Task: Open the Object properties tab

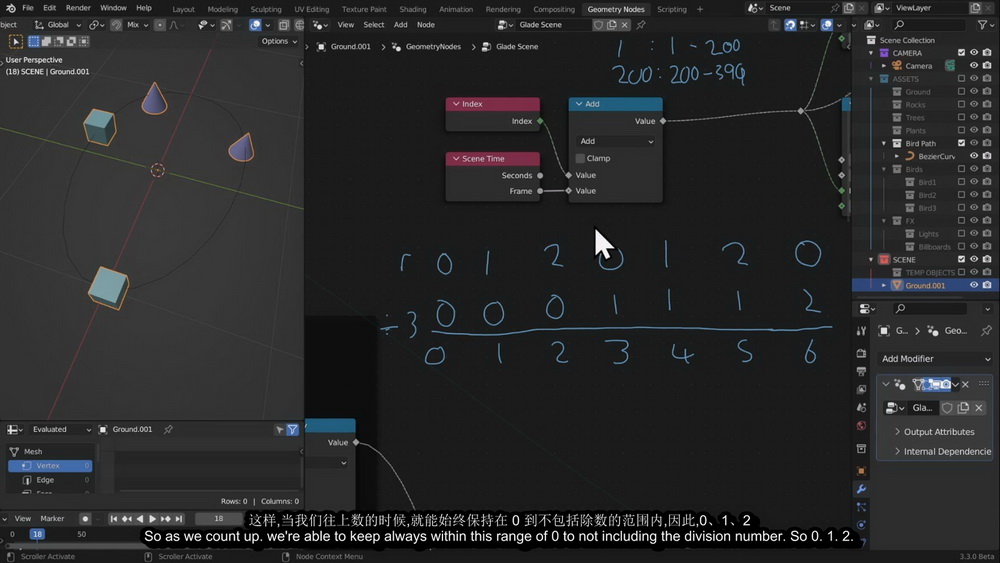Action: (x=861, y=471)
